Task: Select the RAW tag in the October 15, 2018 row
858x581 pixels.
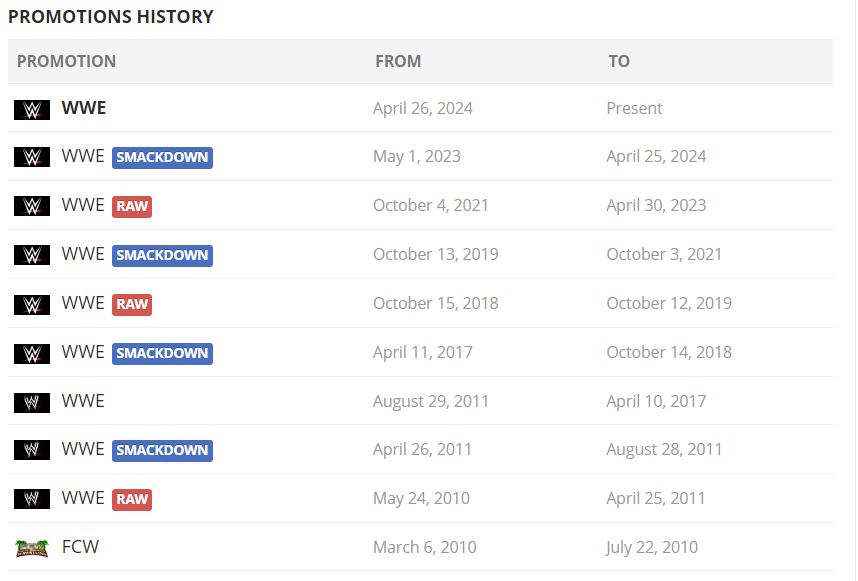Action: click(x=132, y=305)
